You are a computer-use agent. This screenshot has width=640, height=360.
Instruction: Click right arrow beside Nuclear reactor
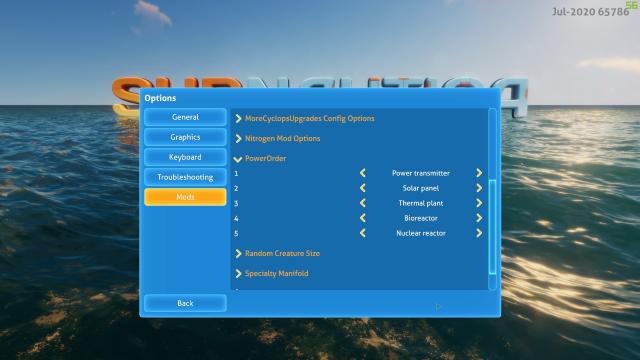tap(479, 233)
